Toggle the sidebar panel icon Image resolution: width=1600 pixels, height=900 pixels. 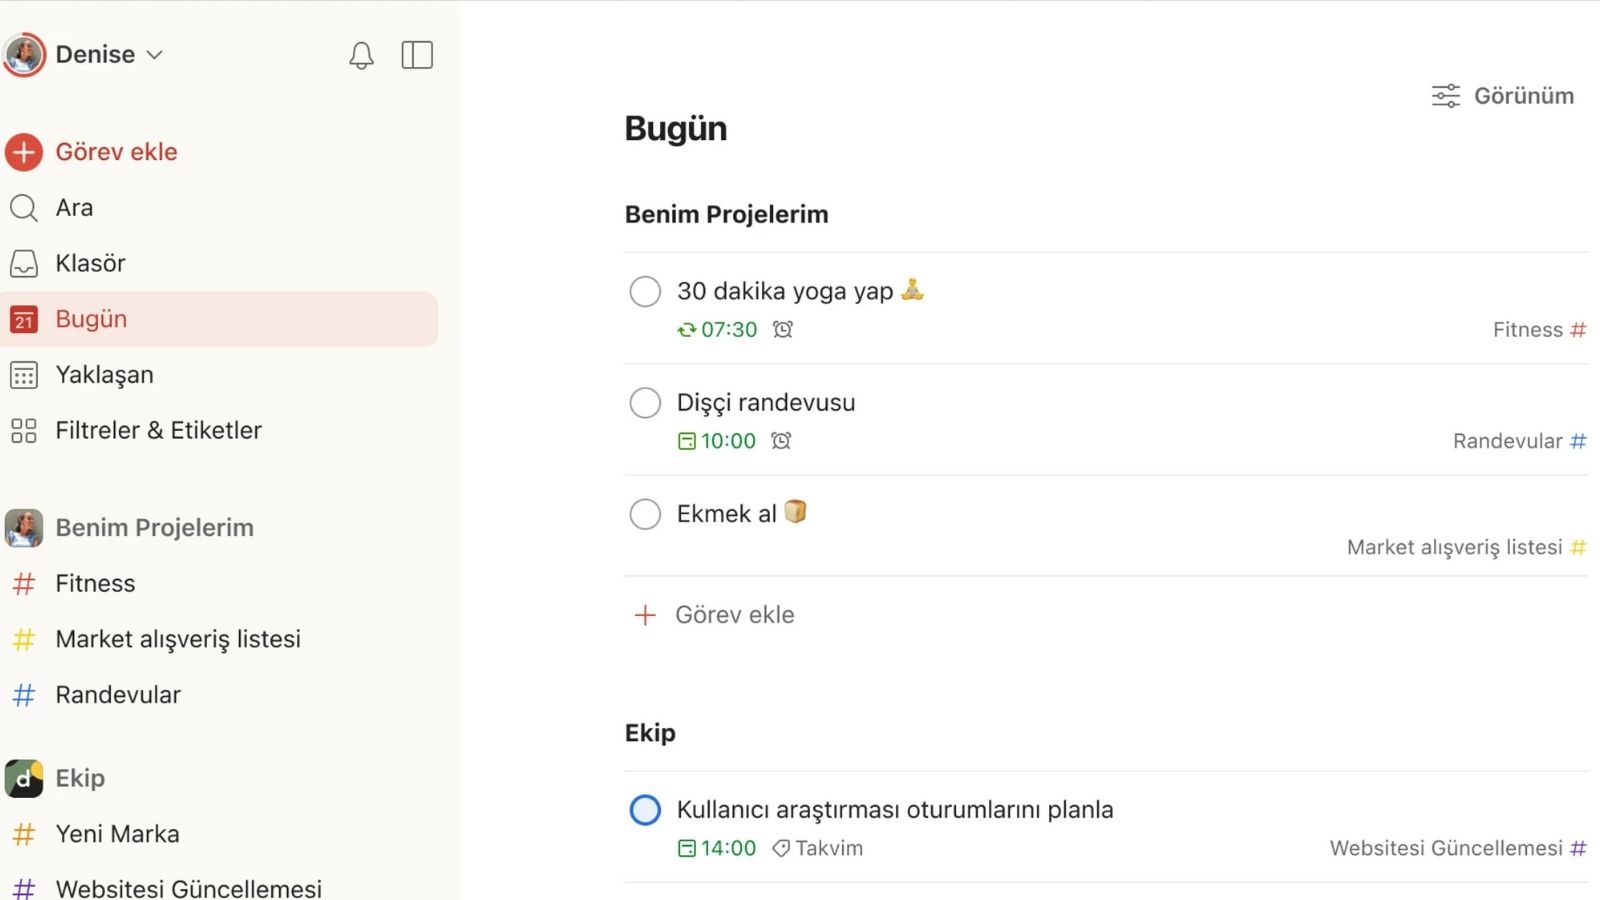tap(417, 55)
